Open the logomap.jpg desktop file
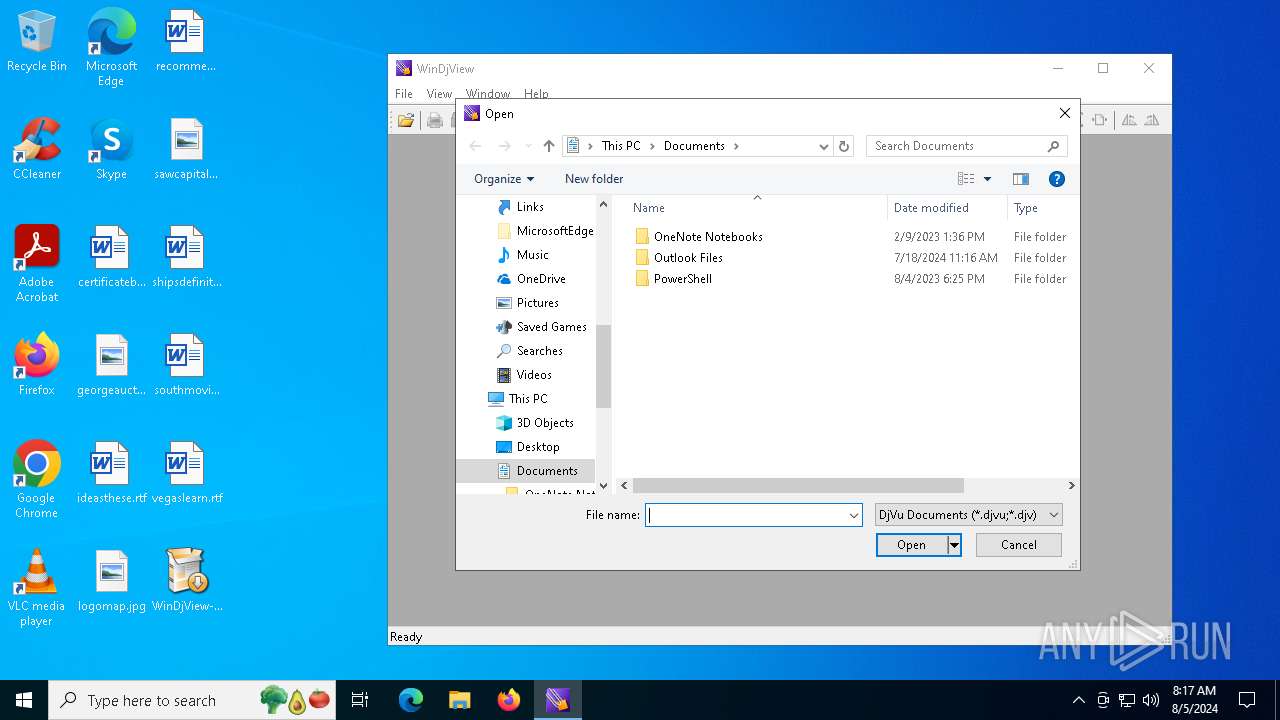Viewport: 1280px width, 720px height. tap(111, 581)
